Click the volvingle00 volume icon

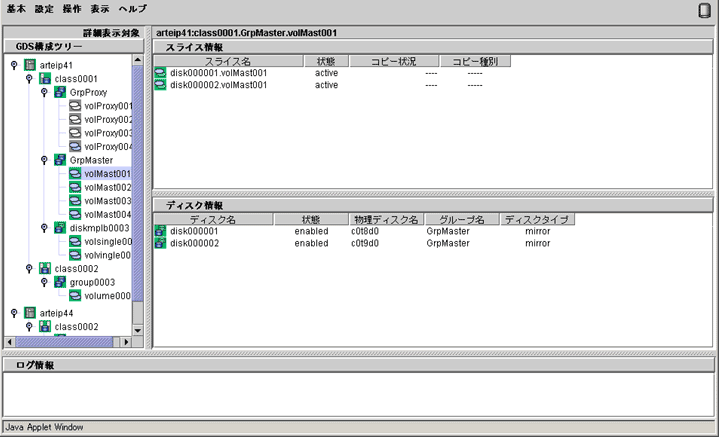pos(75,255)
